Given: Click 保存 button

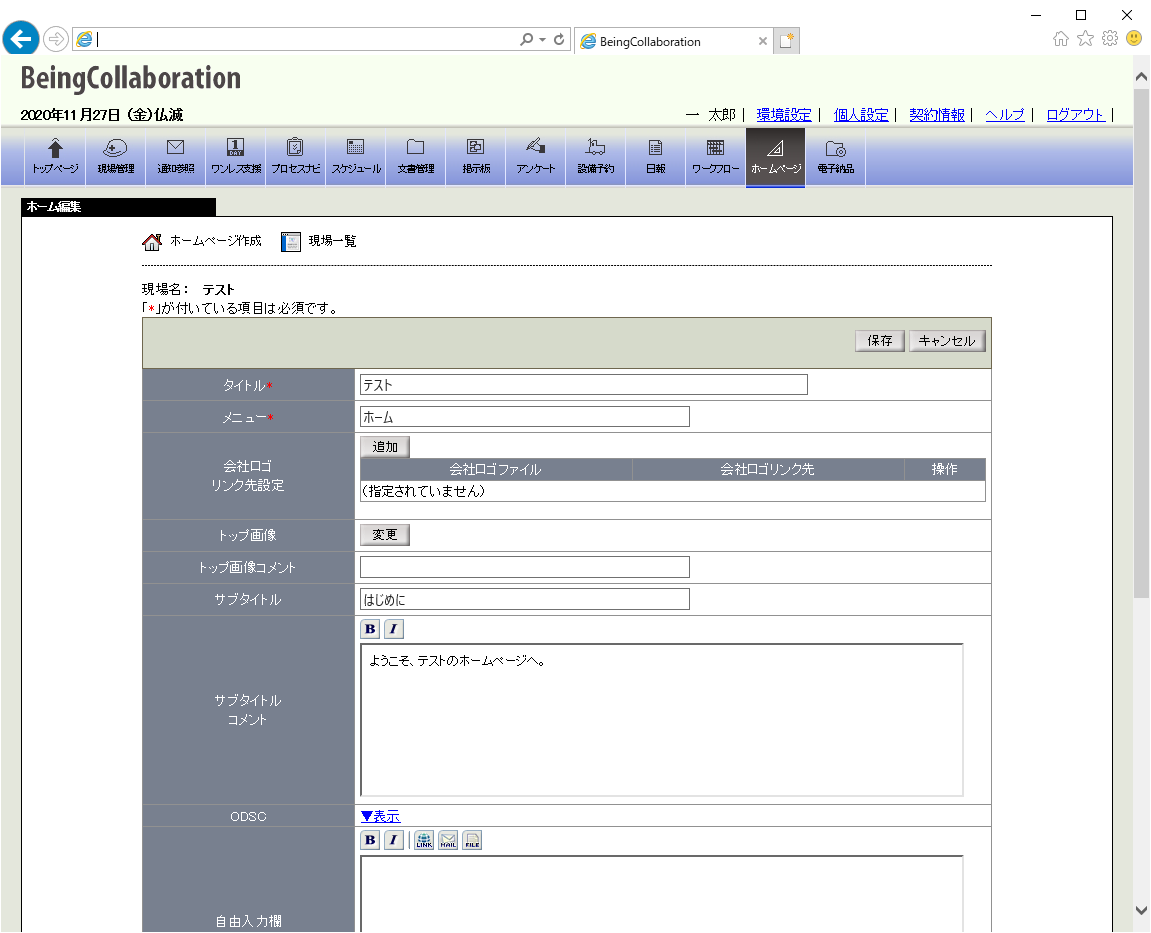Looking at the screenshot, I should [879, 341].
